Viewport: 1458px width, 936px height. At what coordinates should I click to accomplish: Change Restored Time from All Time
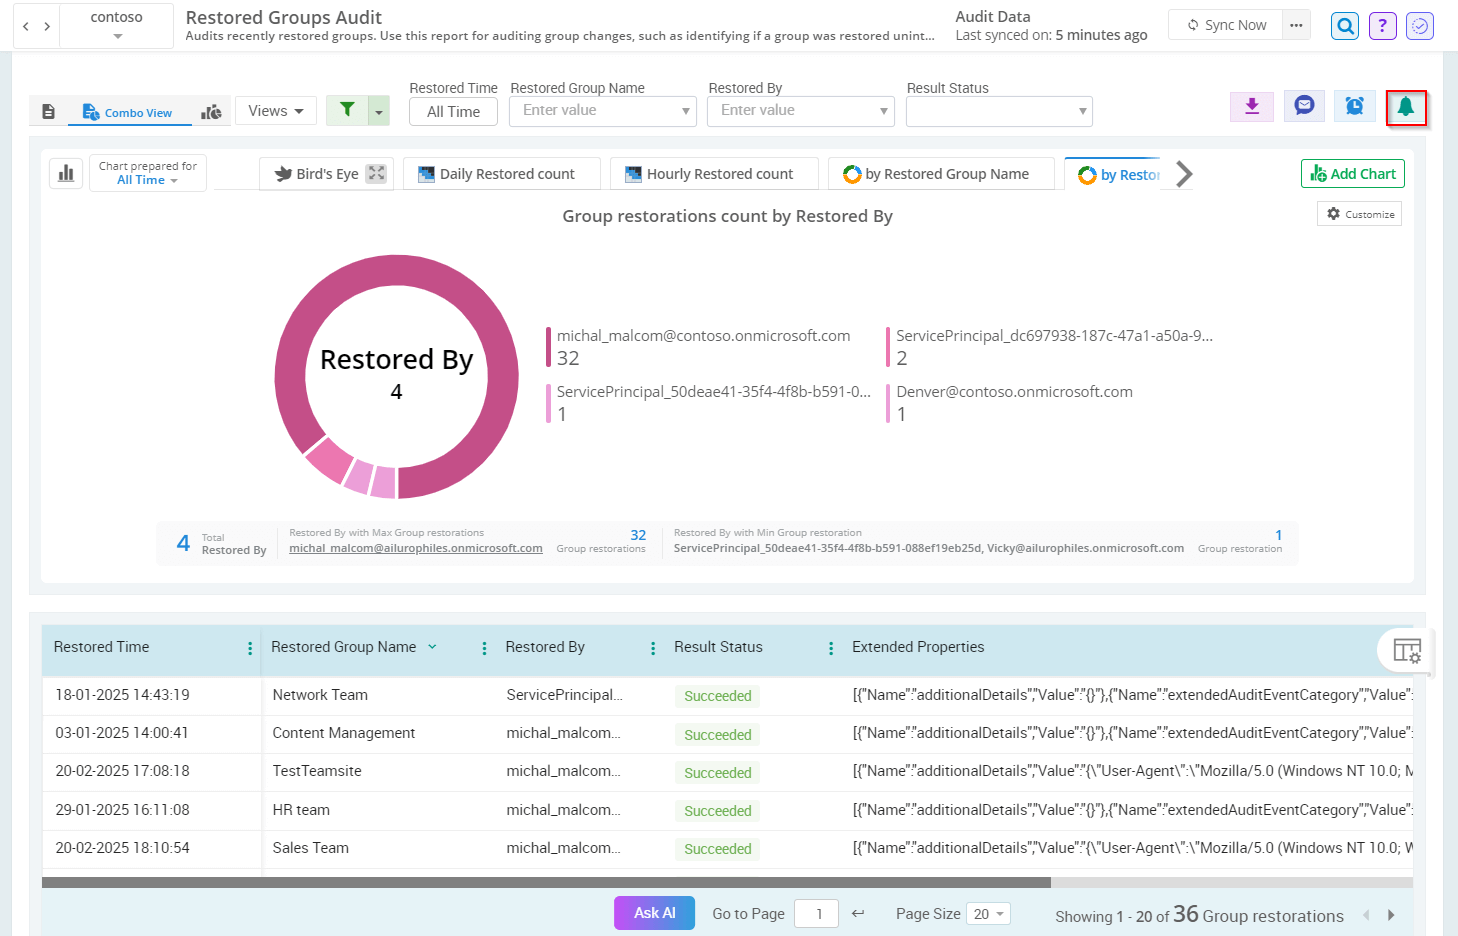[453, 111]
